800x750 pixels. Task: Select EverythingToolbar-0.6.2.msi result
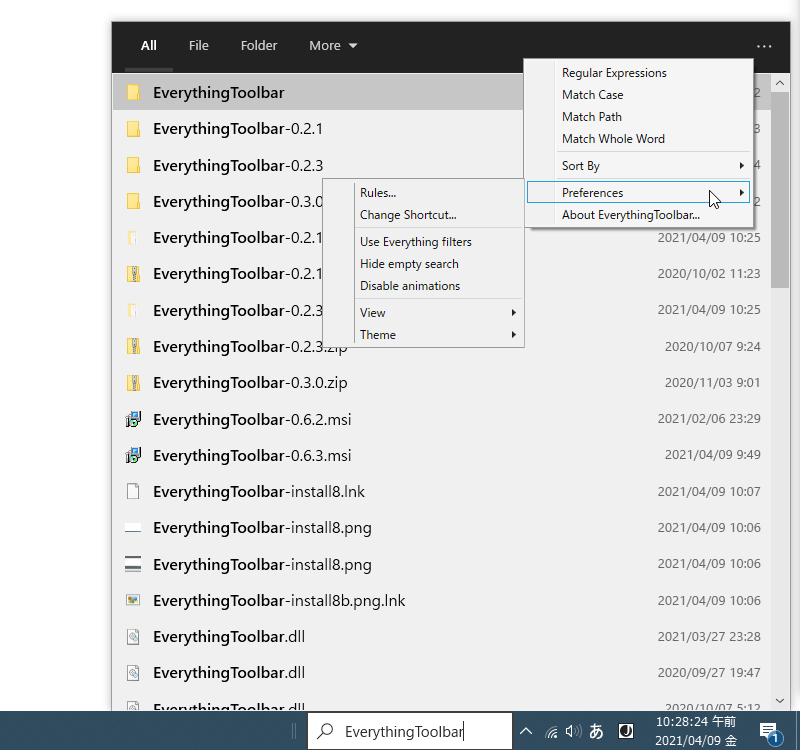(441, 419)
